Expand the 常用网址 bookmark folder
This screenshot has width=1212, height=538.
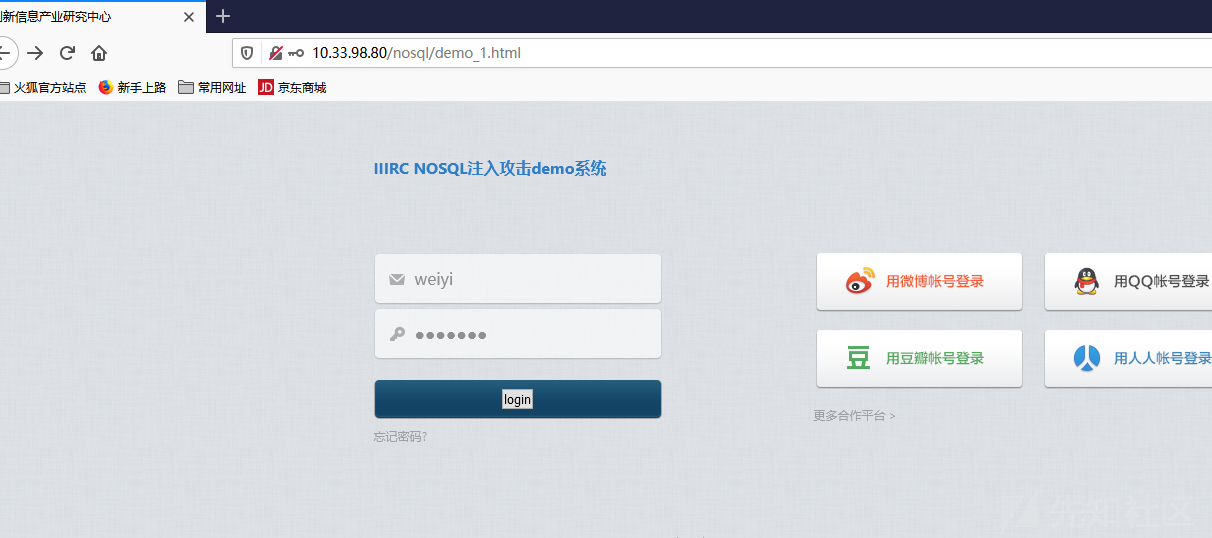click(212, 87)
